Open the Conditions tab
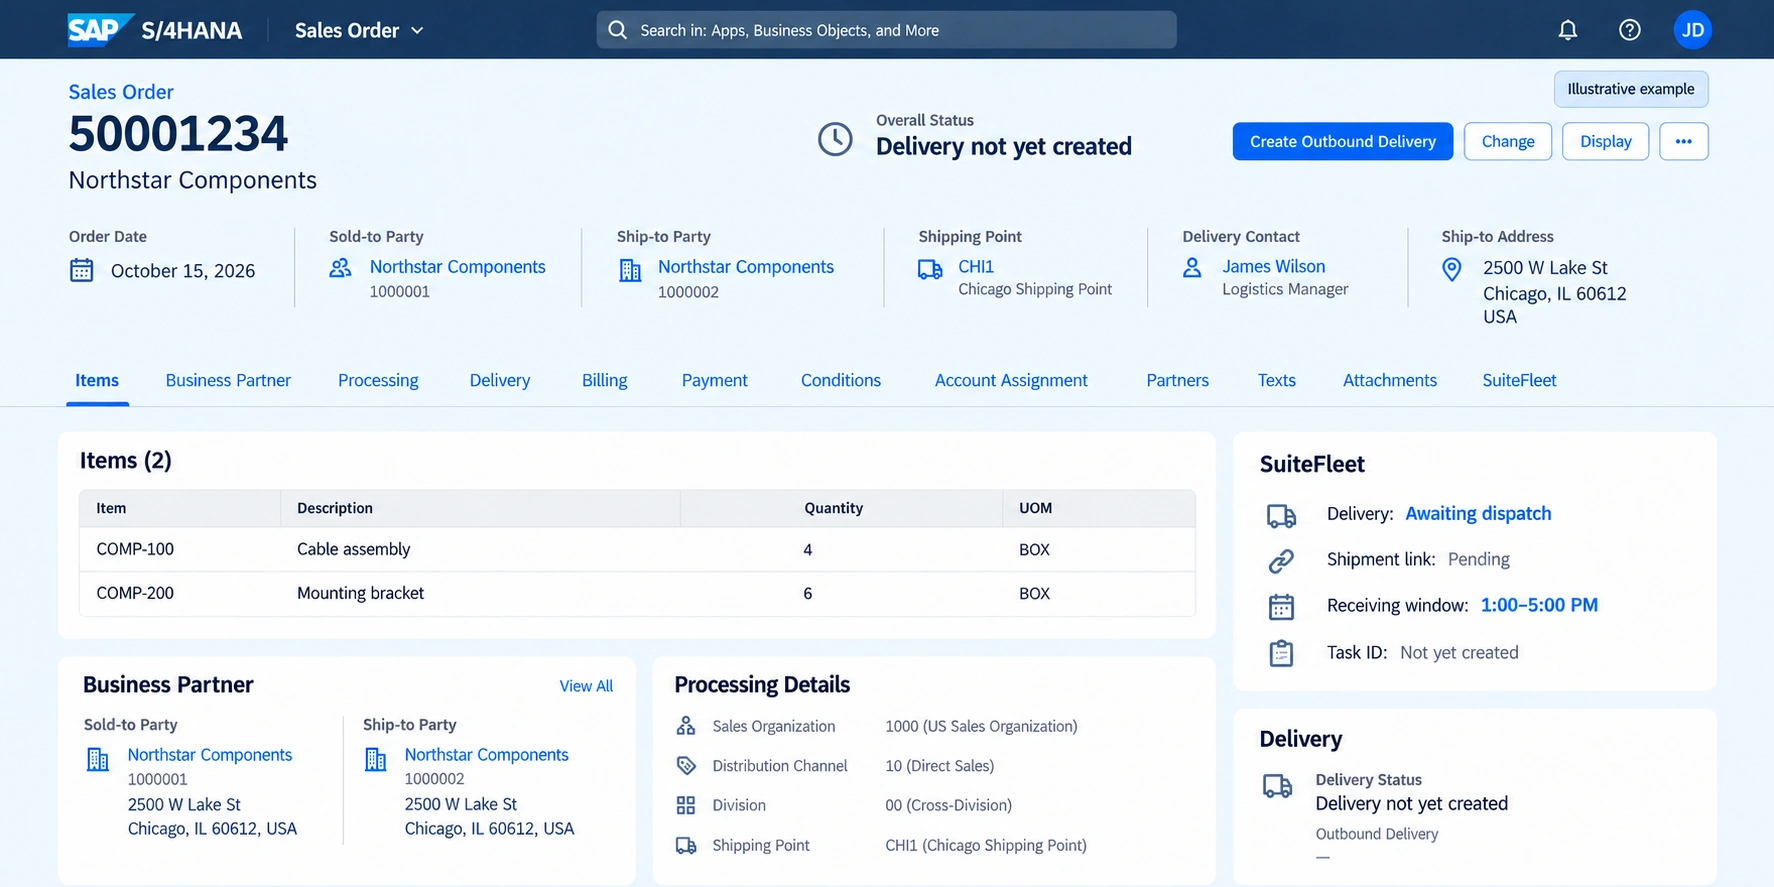Image resolution: width=1774 pixels, height=887 pixels. 841,380
